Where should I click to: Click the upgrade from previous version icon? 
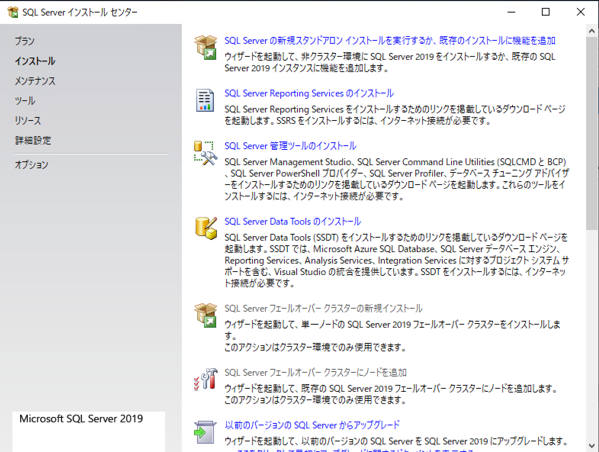pyautogui.click(x=205, y=432)
